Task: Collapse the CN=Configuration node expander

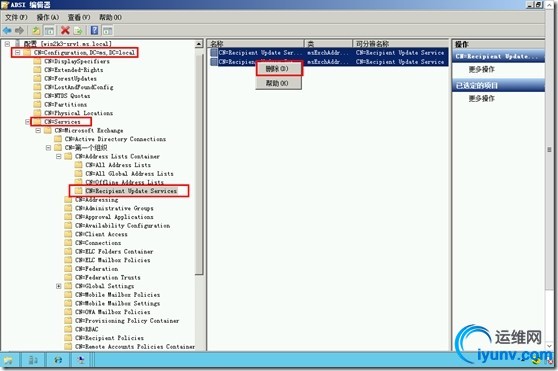Action: pos(17,53)
